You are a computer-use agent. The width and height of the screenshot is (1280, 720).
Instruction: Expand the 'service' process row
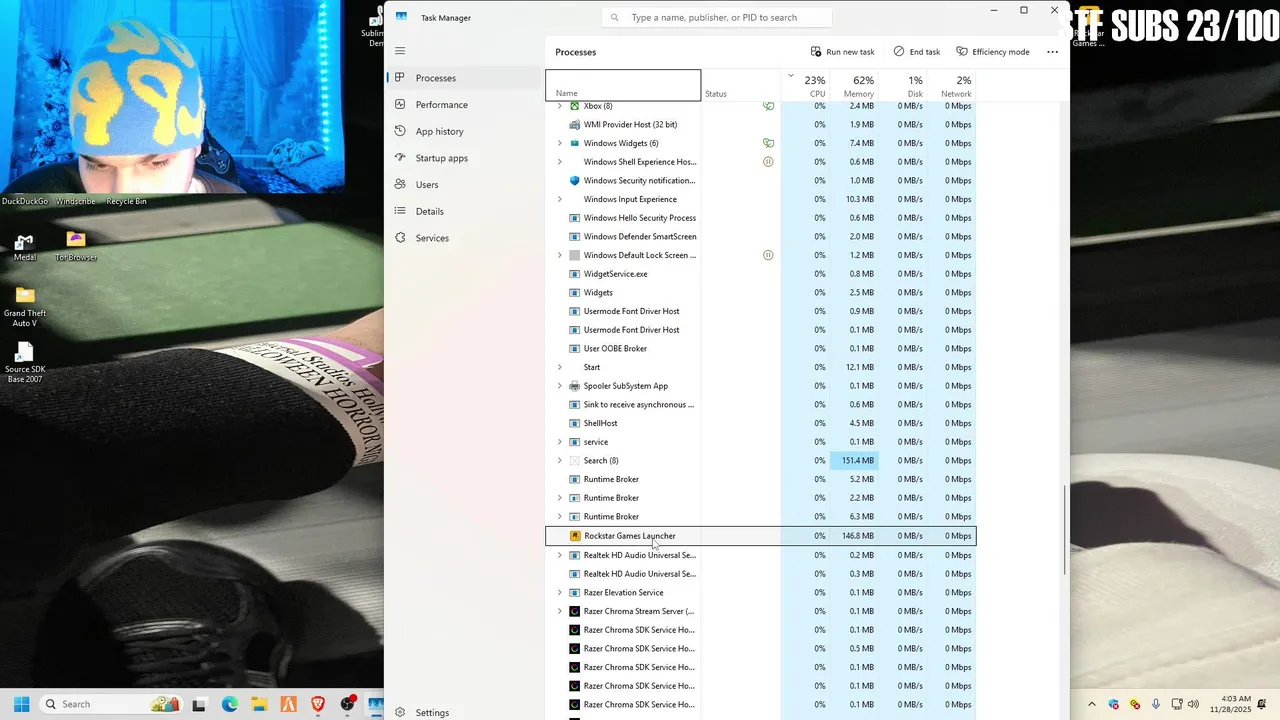[559, 442]
